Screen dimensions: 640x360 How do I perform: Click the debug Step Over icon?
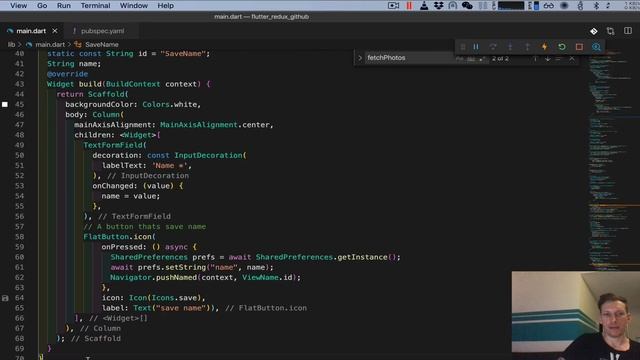[493, 47]
